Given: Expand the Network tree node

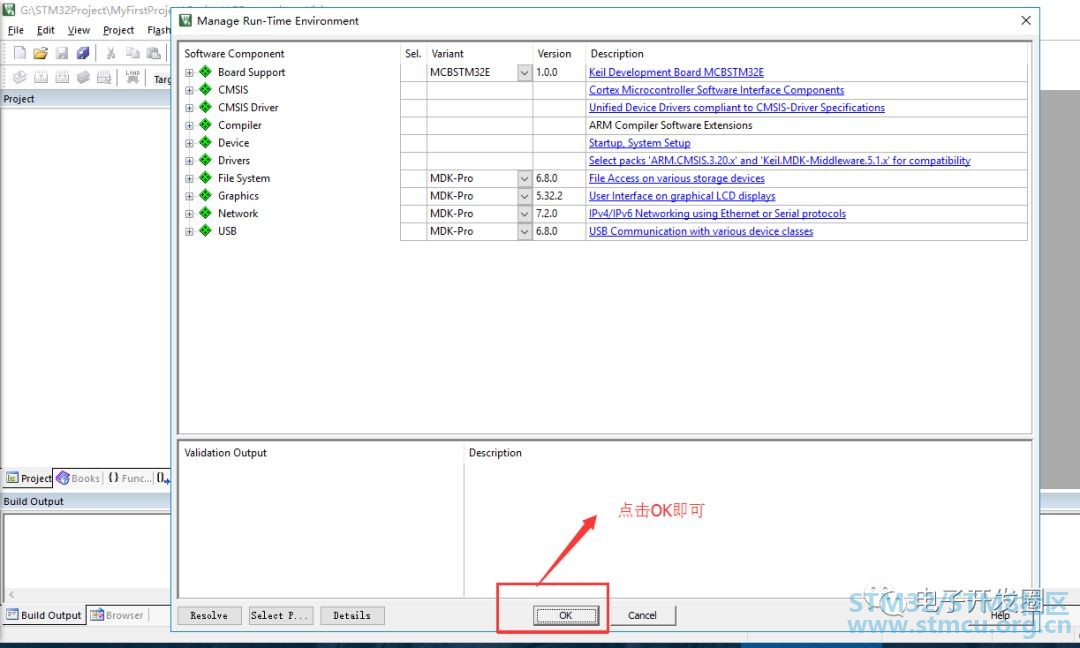Looking at the screenshot, I should coord(189,213).
